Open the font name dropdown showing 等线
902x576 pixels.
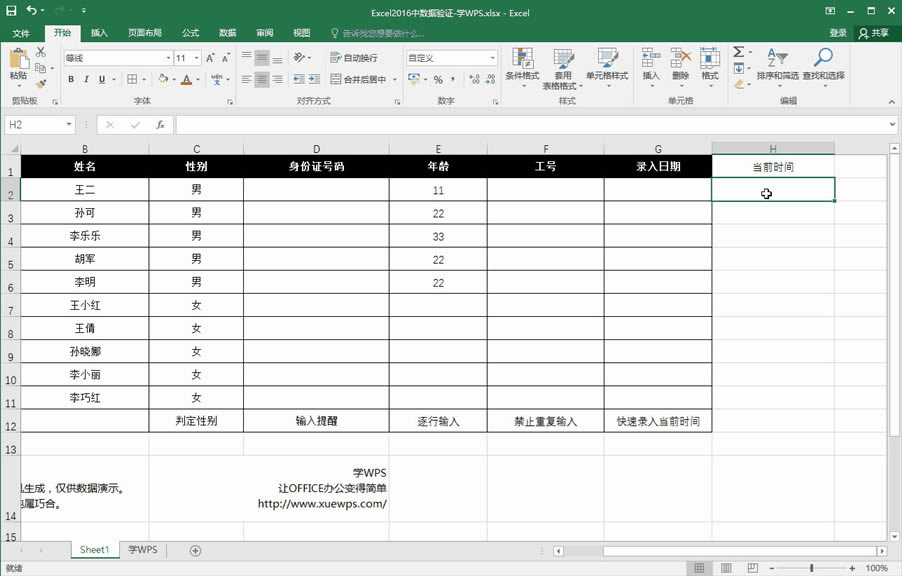click(115, 57)
